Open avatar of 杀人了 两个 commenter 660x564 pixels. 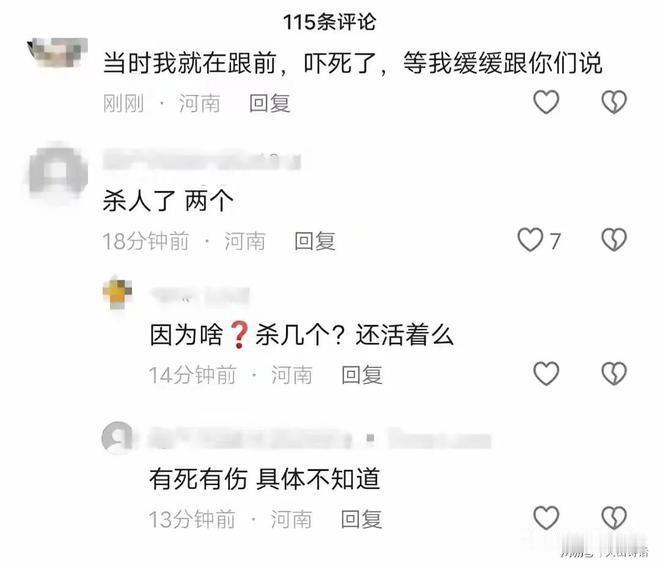pos(58,173)
